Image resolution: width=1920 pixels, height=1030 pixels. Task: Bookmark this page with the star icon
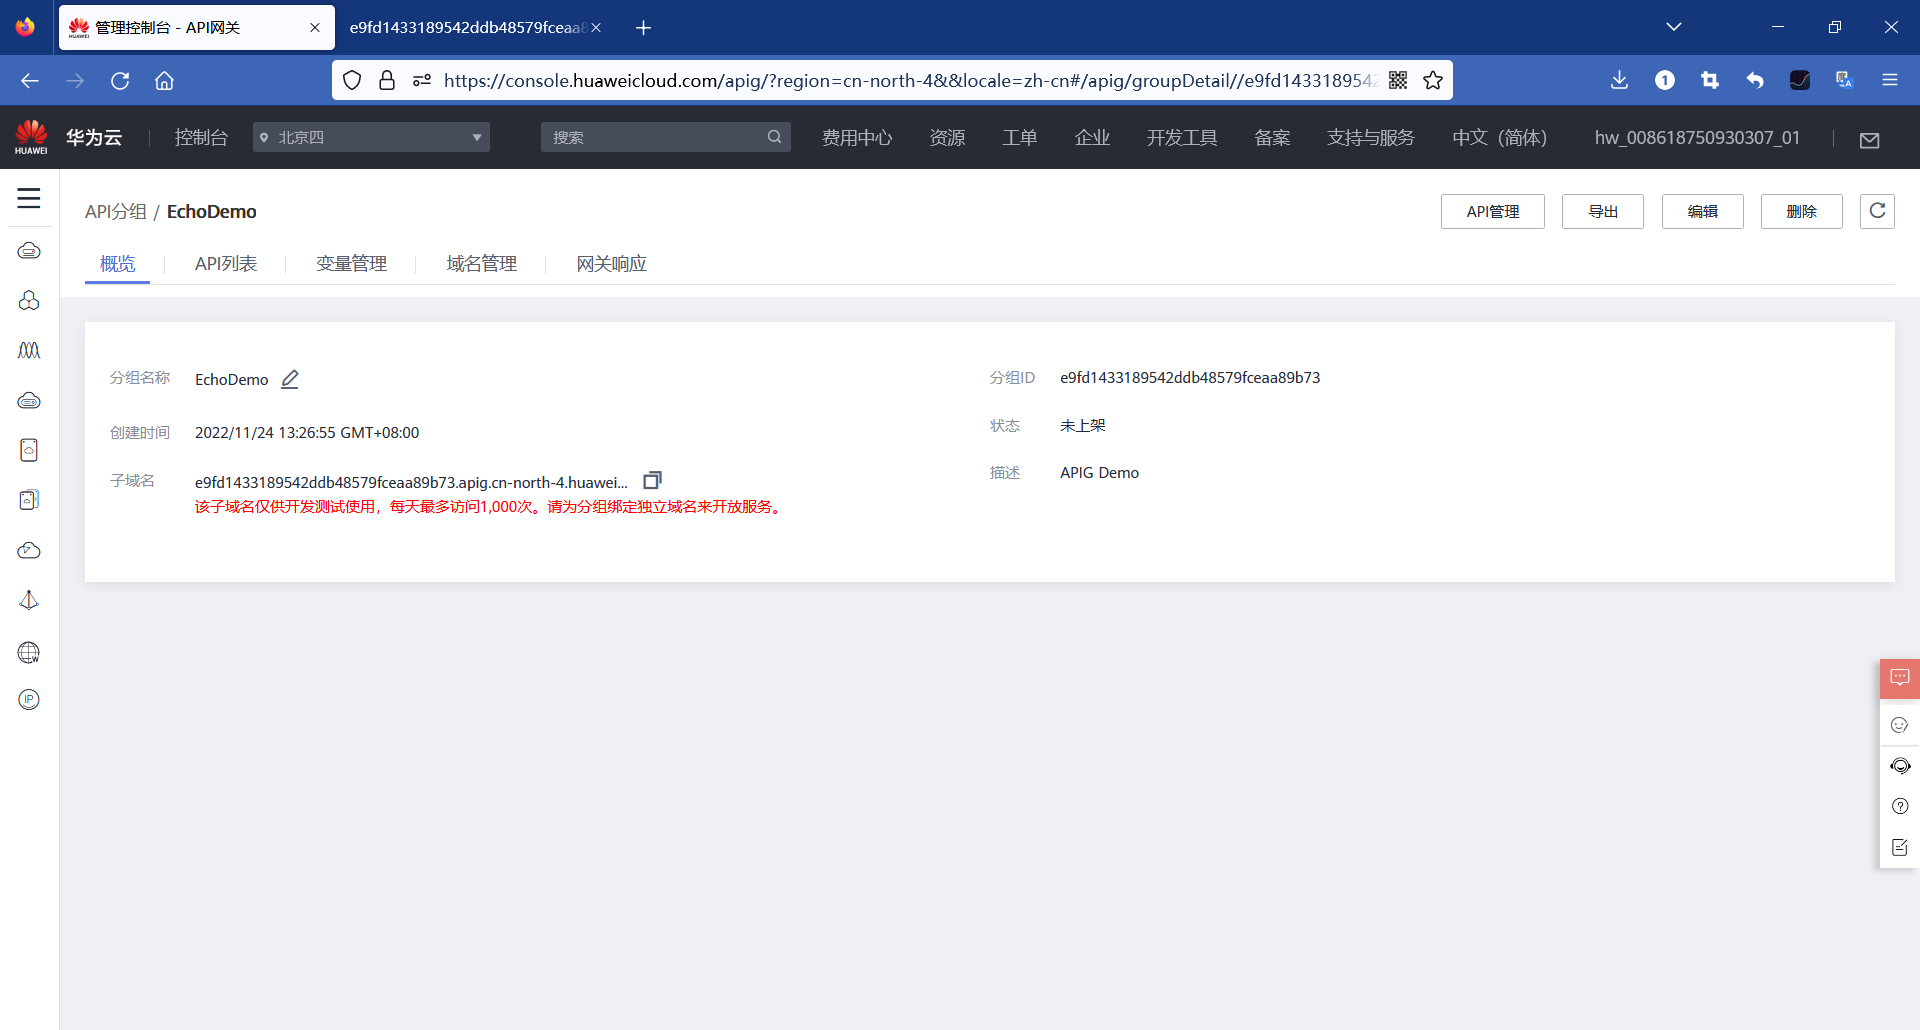(1433, 80)
